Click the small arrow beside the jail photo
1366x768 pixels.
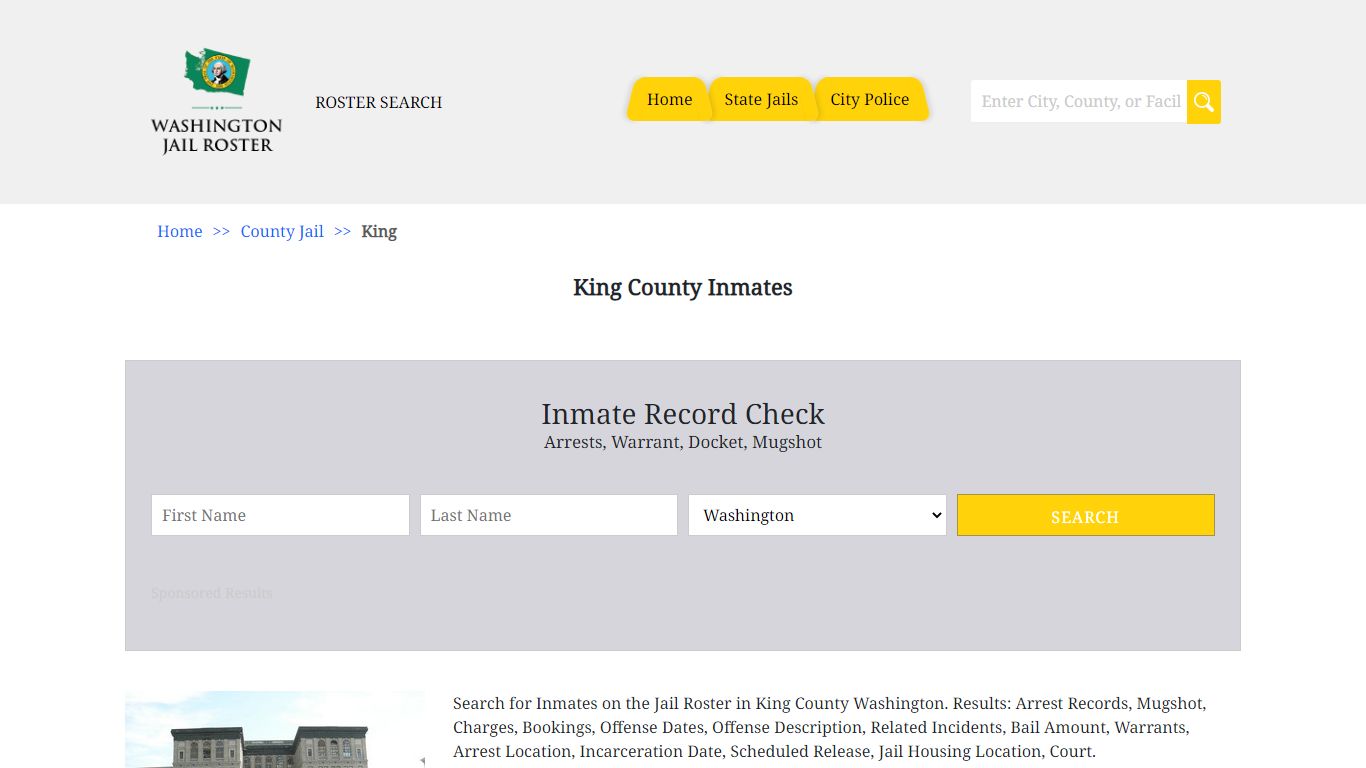(x=422, y=761)
